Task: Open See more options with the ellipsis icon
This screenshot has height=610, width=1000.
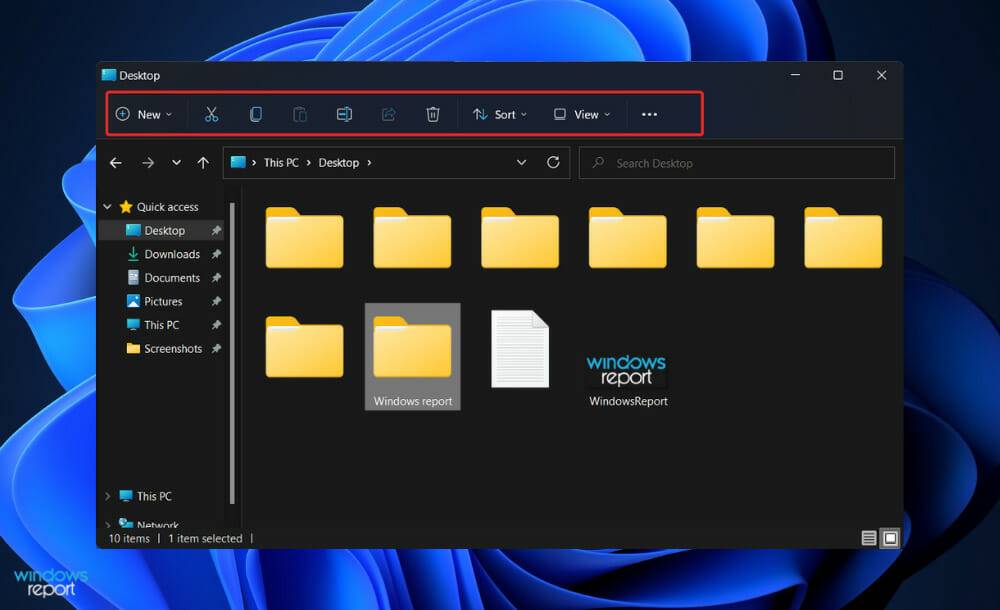Action: point(650,114)
